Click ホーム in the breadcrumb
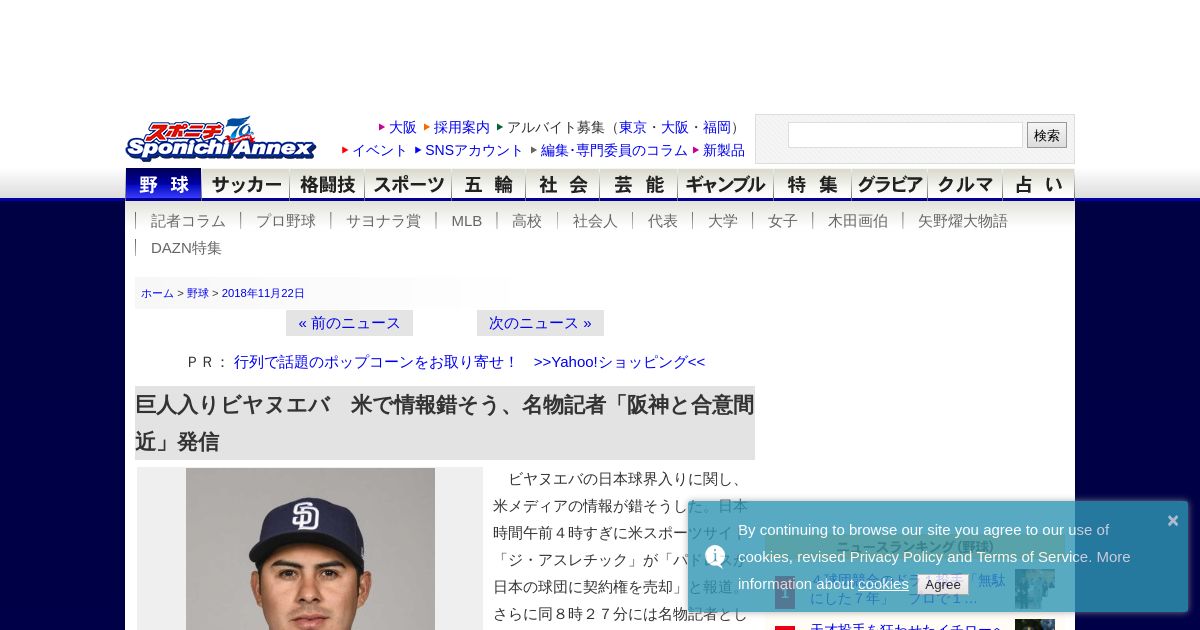 pos(157,293)
